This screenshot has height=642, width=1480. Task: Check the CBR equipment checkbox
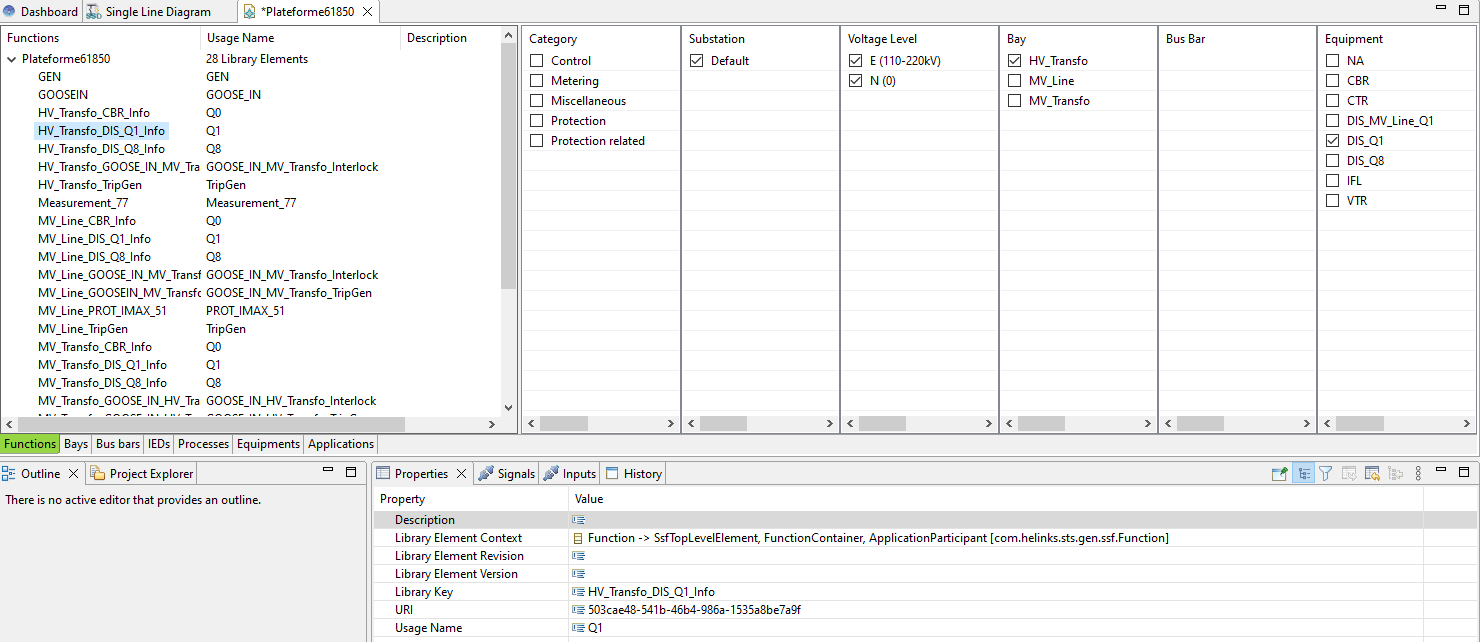[1331, 80]
